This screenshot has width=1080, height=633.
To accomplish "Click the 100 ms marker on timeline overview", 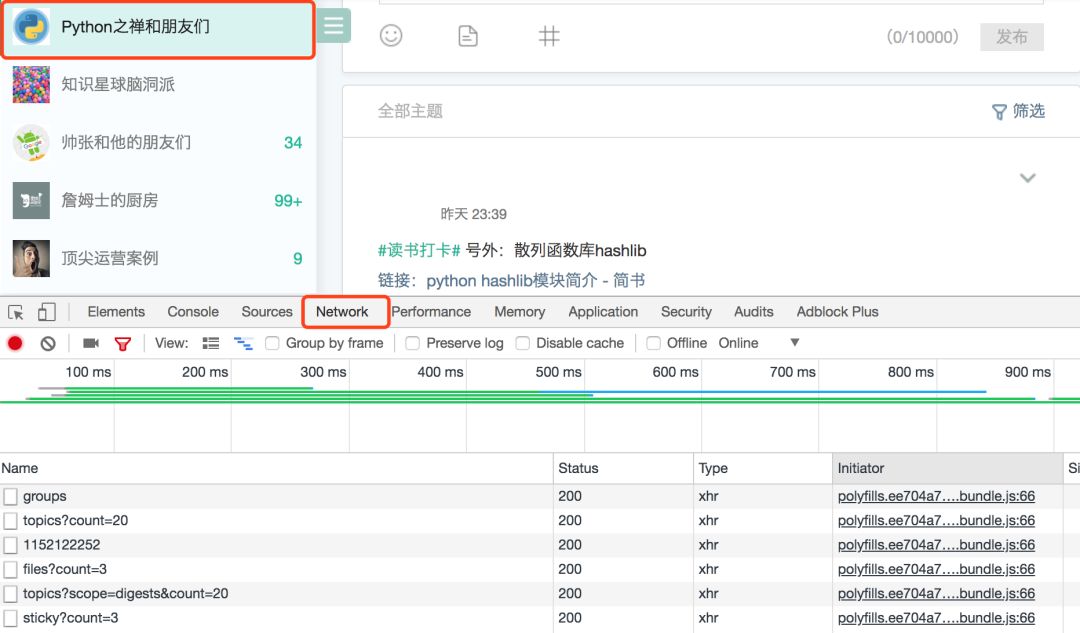I will point(88,372).
